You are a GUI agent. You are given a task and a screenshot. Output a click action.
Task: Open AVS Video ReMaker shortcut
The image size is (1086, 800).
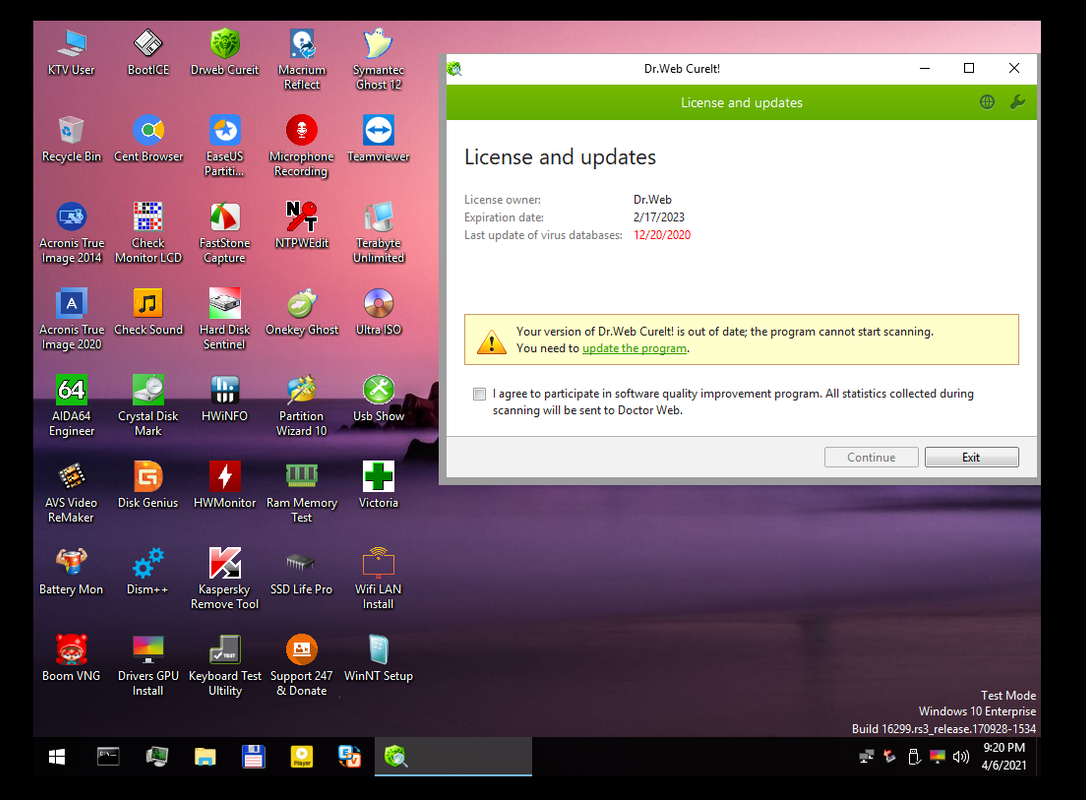(71, 492)
